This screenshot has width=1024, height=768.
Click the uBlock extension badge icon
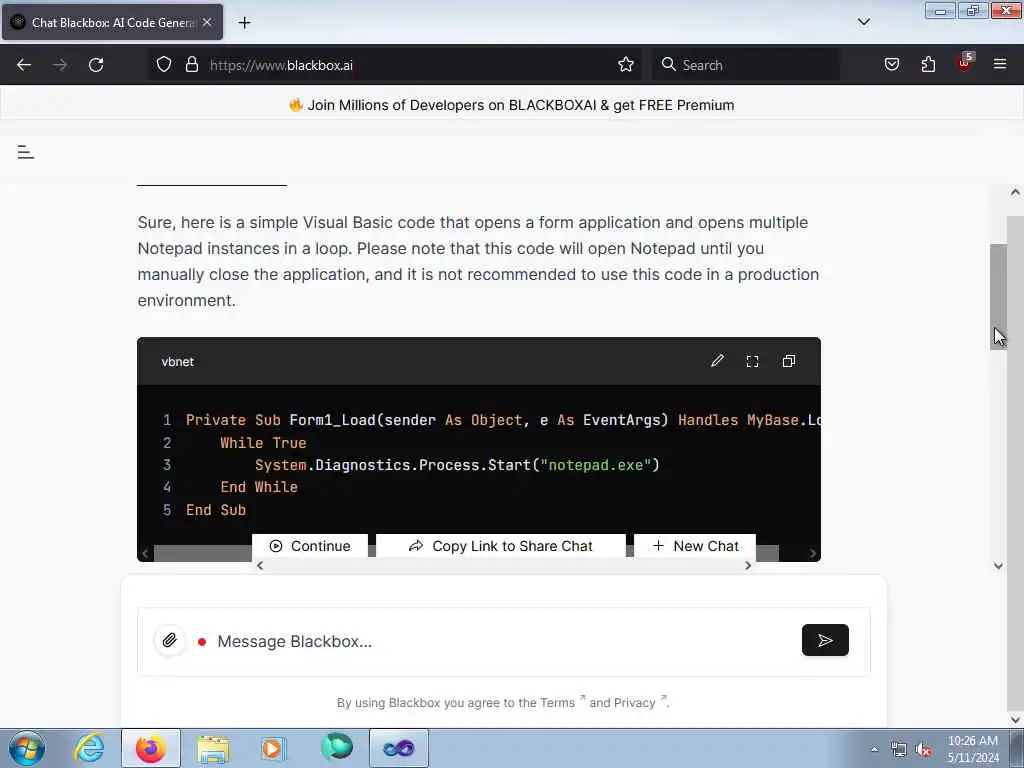pos(965,62)
